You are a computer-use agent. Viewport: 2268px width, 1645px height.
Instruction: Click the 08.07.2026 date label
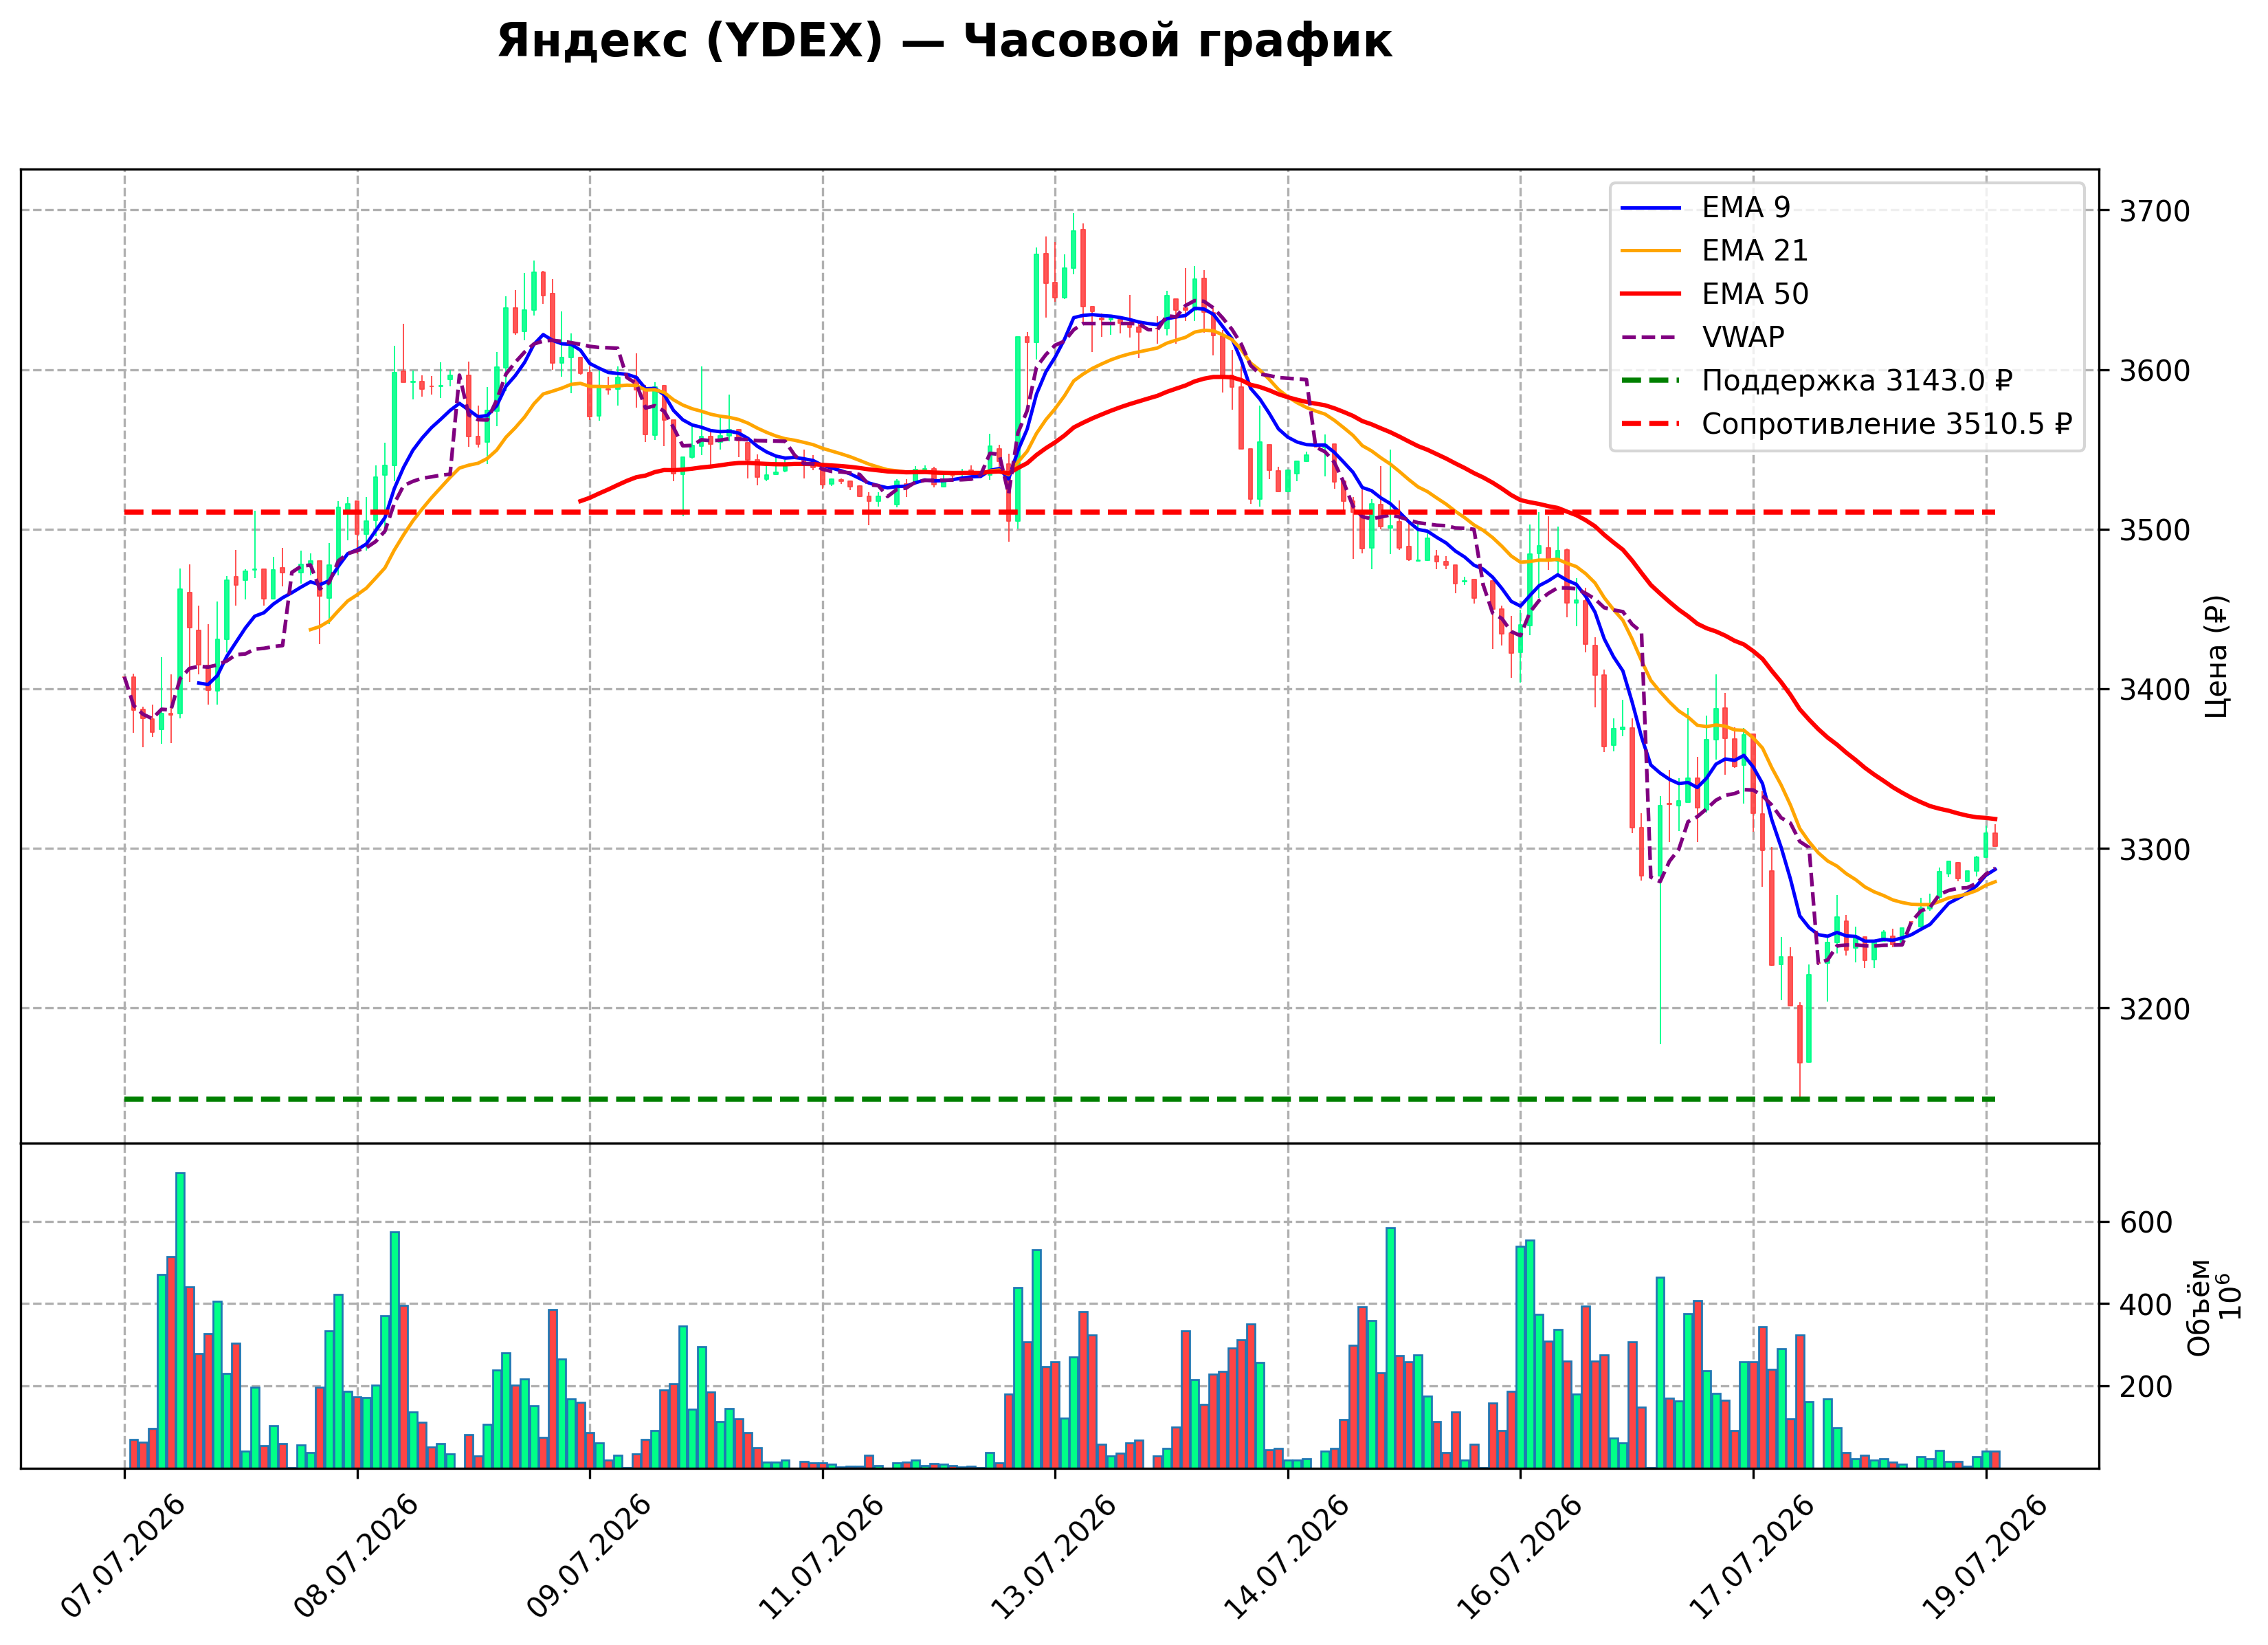(x=356, y=1557)
